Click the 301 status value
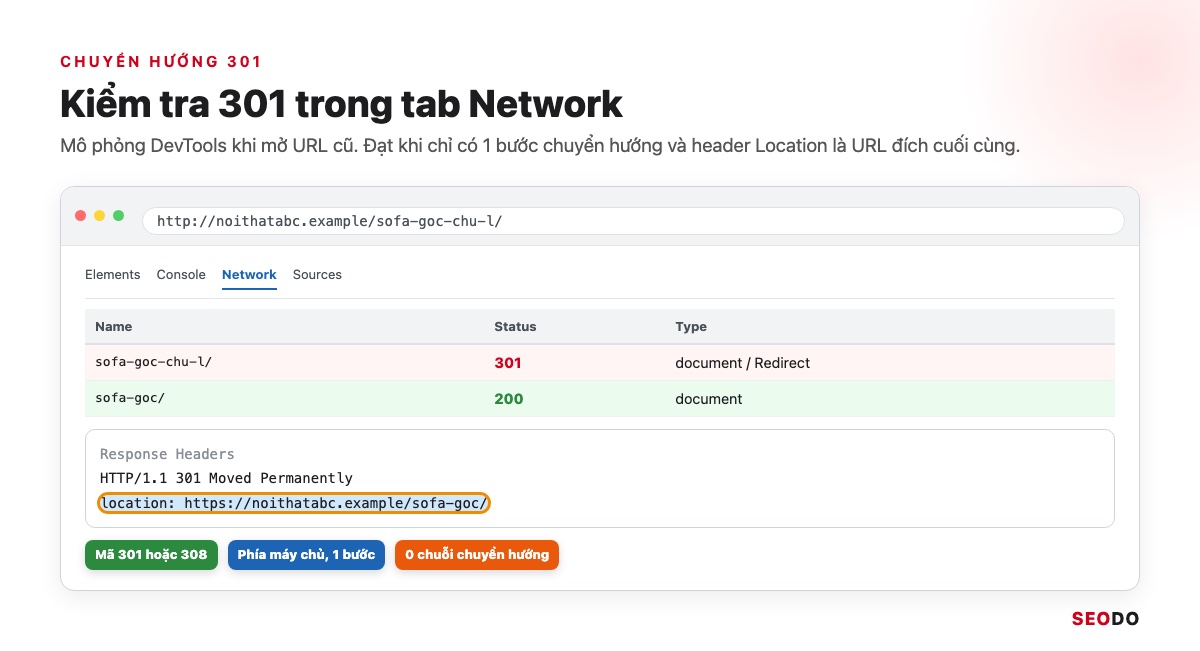The image size is (1200, 651). (x=508, y=363)
